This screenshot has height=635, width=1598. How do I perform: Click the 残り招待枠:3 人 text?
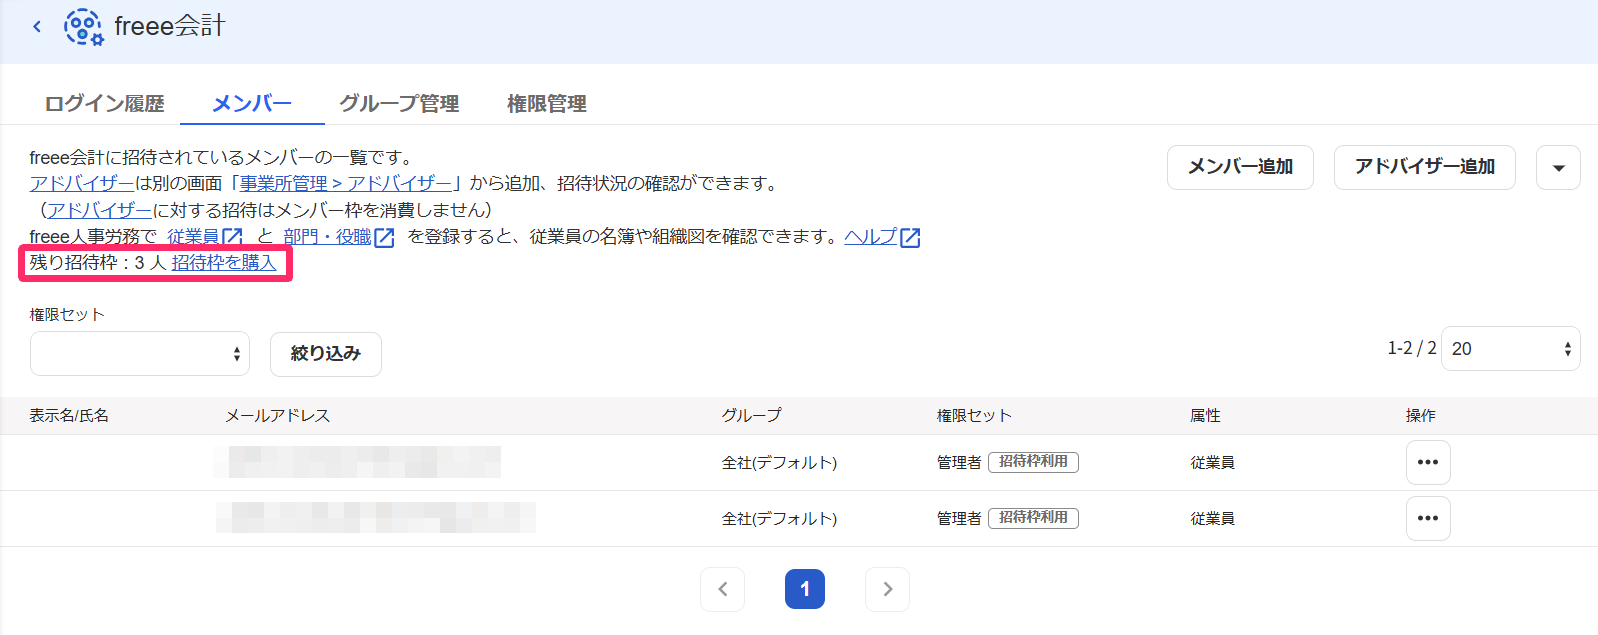98,263
